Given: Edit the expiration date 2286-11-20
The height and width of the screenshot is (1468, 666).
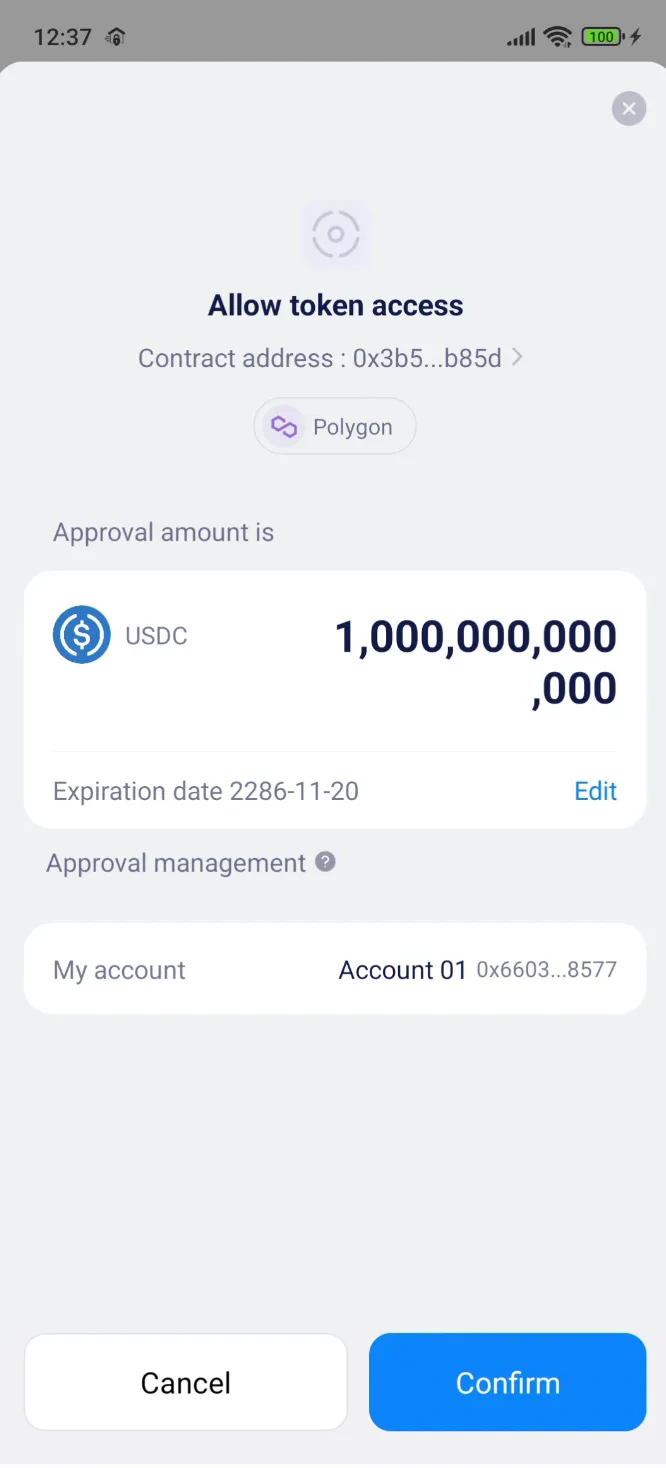Looking at the screenshot, I should click(x=595, y=791).
